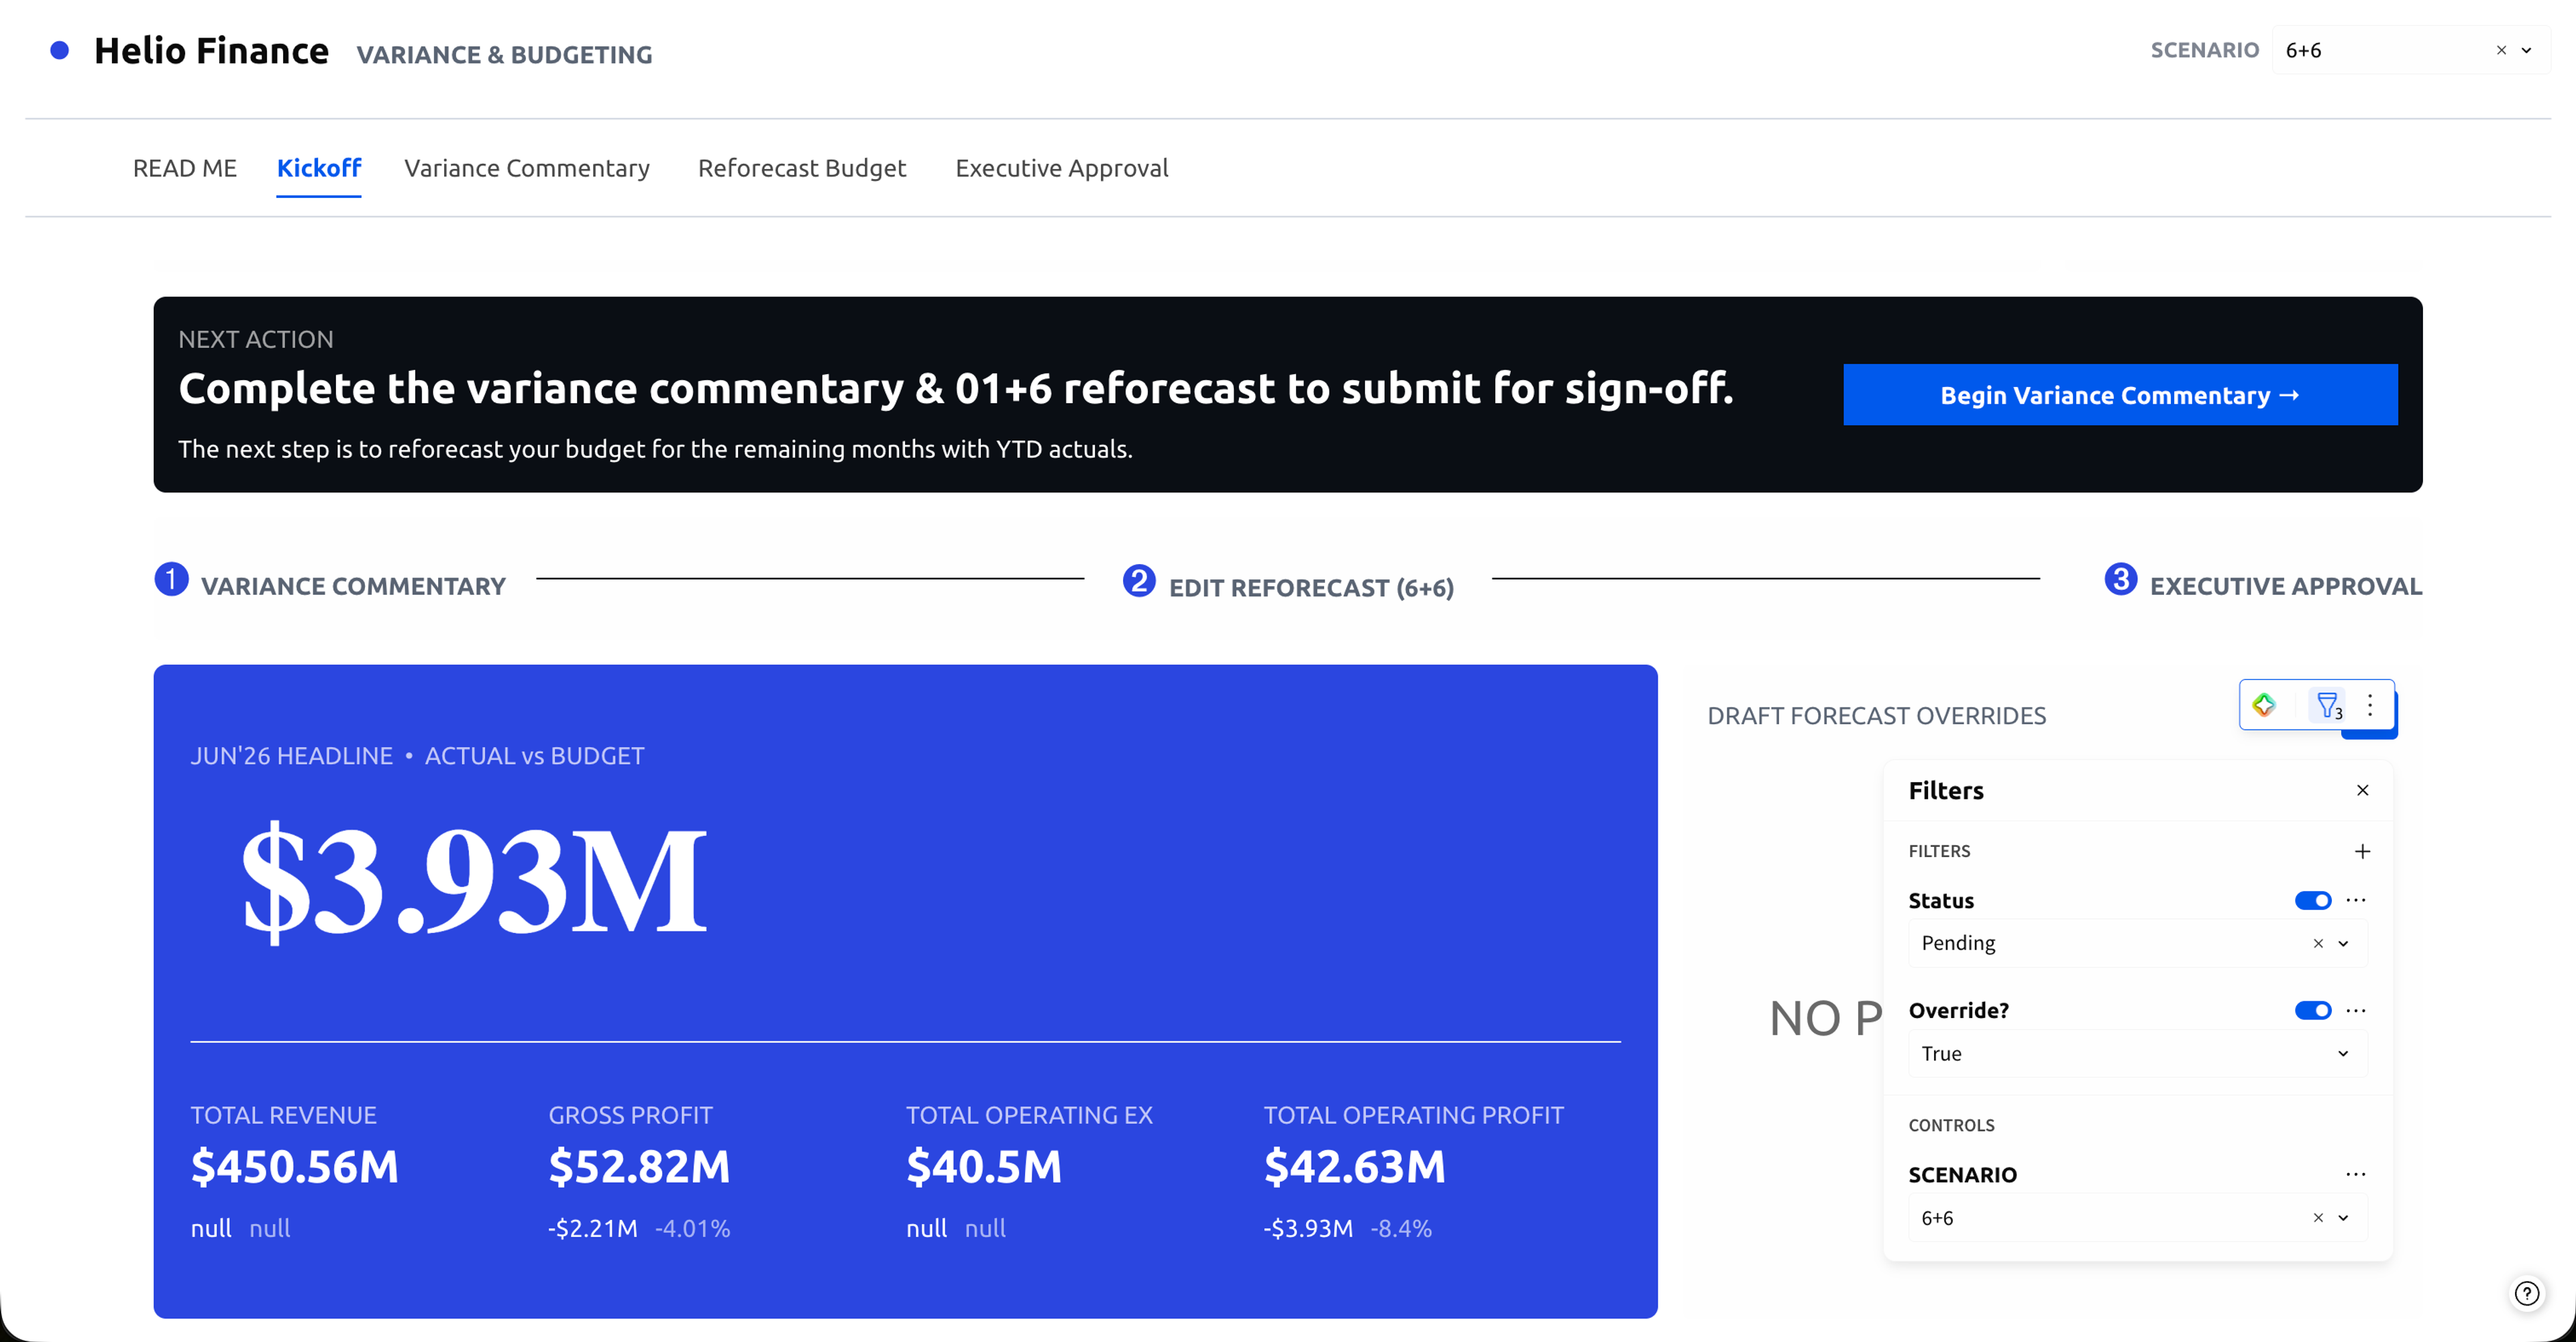
Task: Open SCENARIO control ellipsis menu
Action: (2355, 1174)
